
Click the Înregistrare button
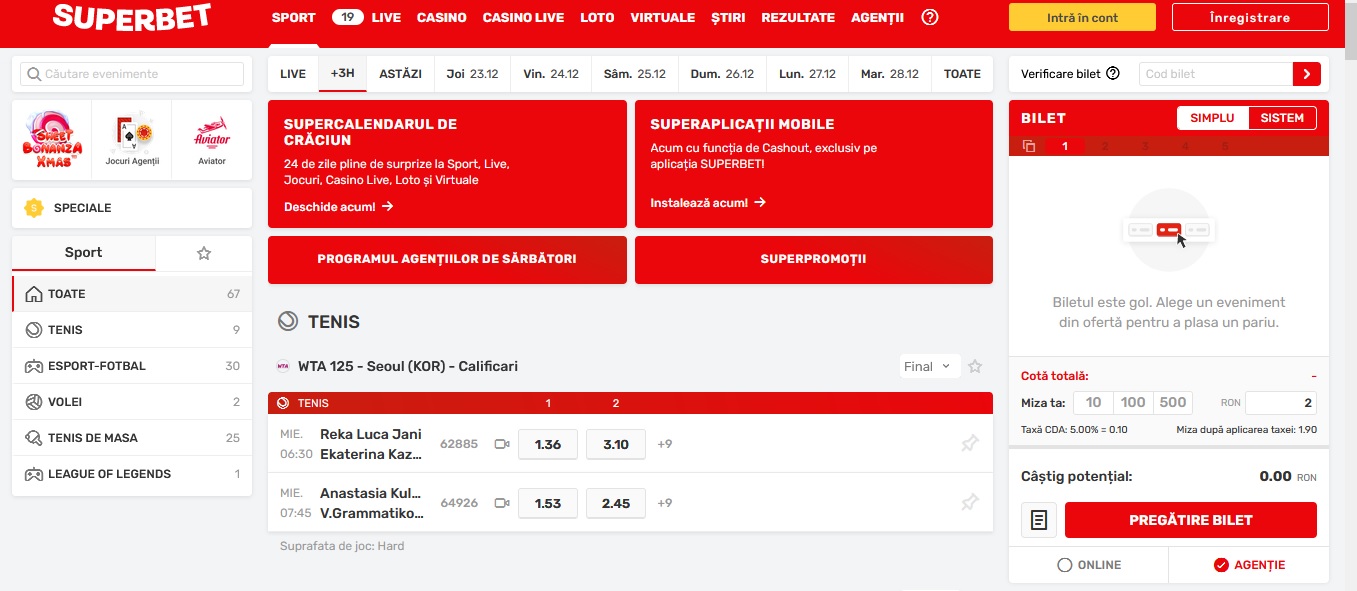1249,17
